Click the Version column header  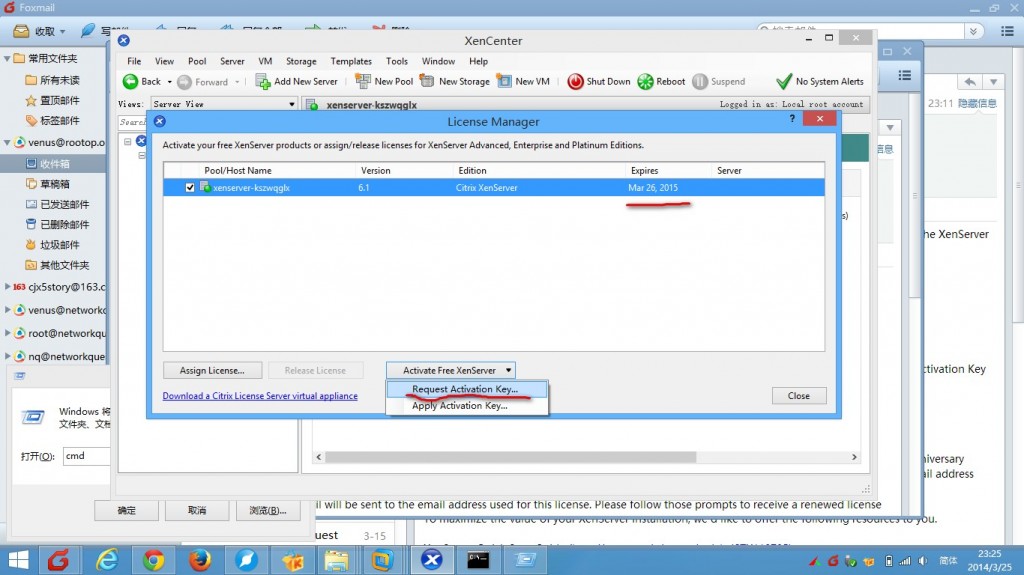click(405, 171)
